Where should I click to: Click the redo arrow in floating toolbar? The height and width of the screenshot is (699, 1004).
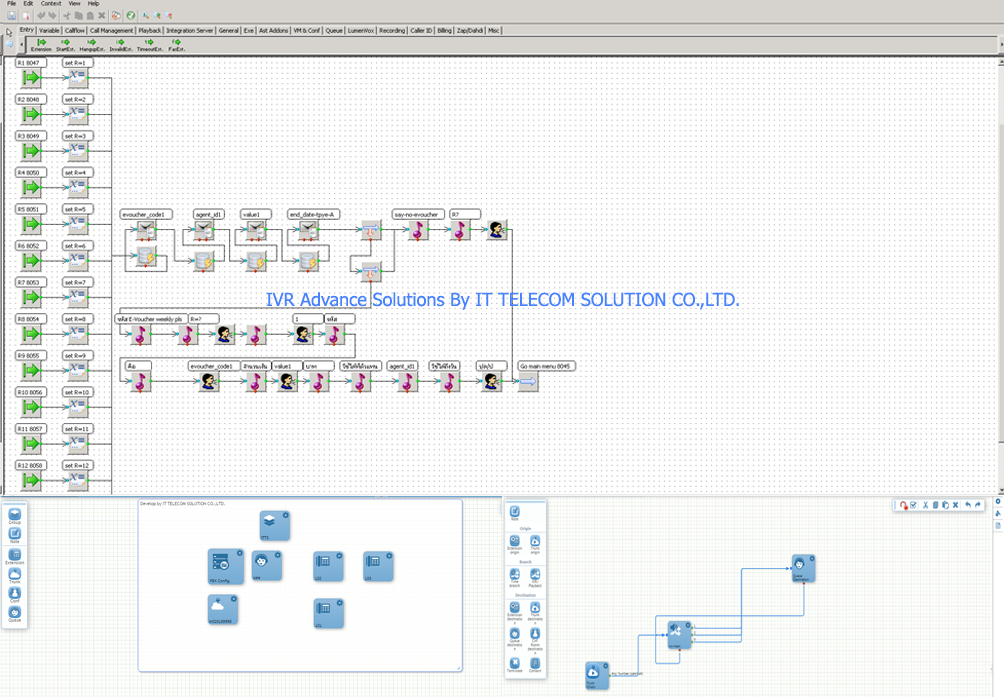coord(978,505)
